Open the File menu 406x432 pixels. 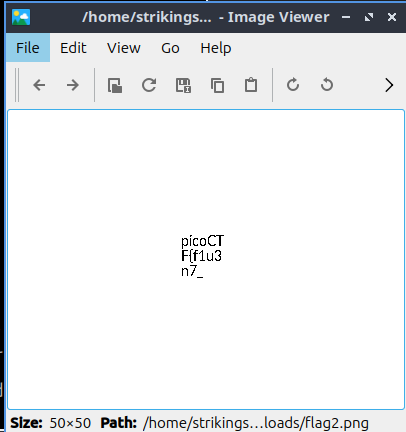(x=28, y=48)
